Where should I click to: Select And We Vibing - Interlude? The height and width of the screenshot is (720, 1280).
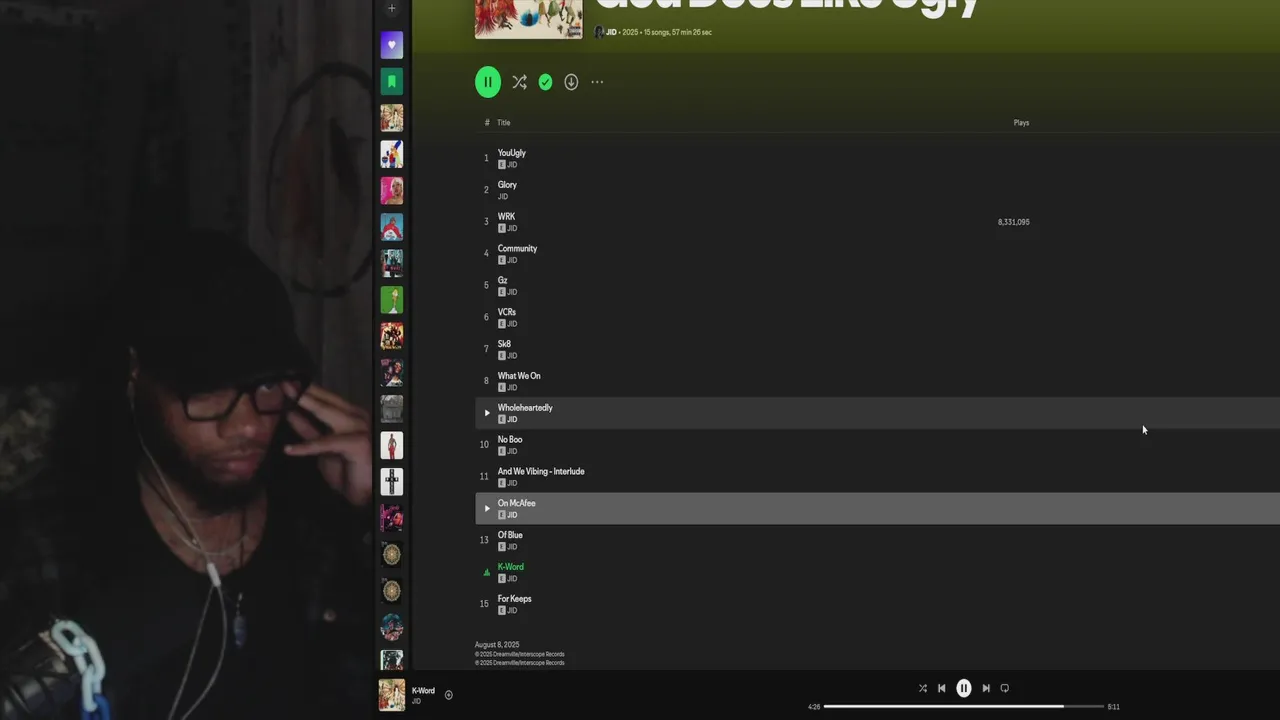pyautogui.click(x=541, y=472)
